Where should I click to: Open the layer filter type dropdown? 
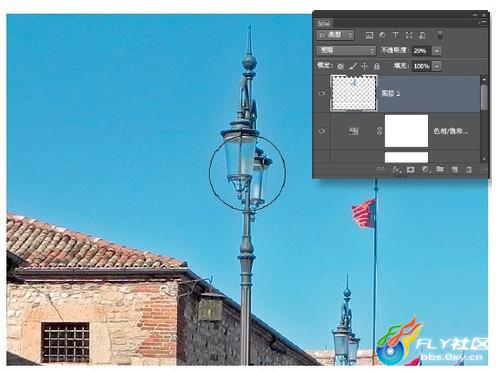tap(336, 35)
